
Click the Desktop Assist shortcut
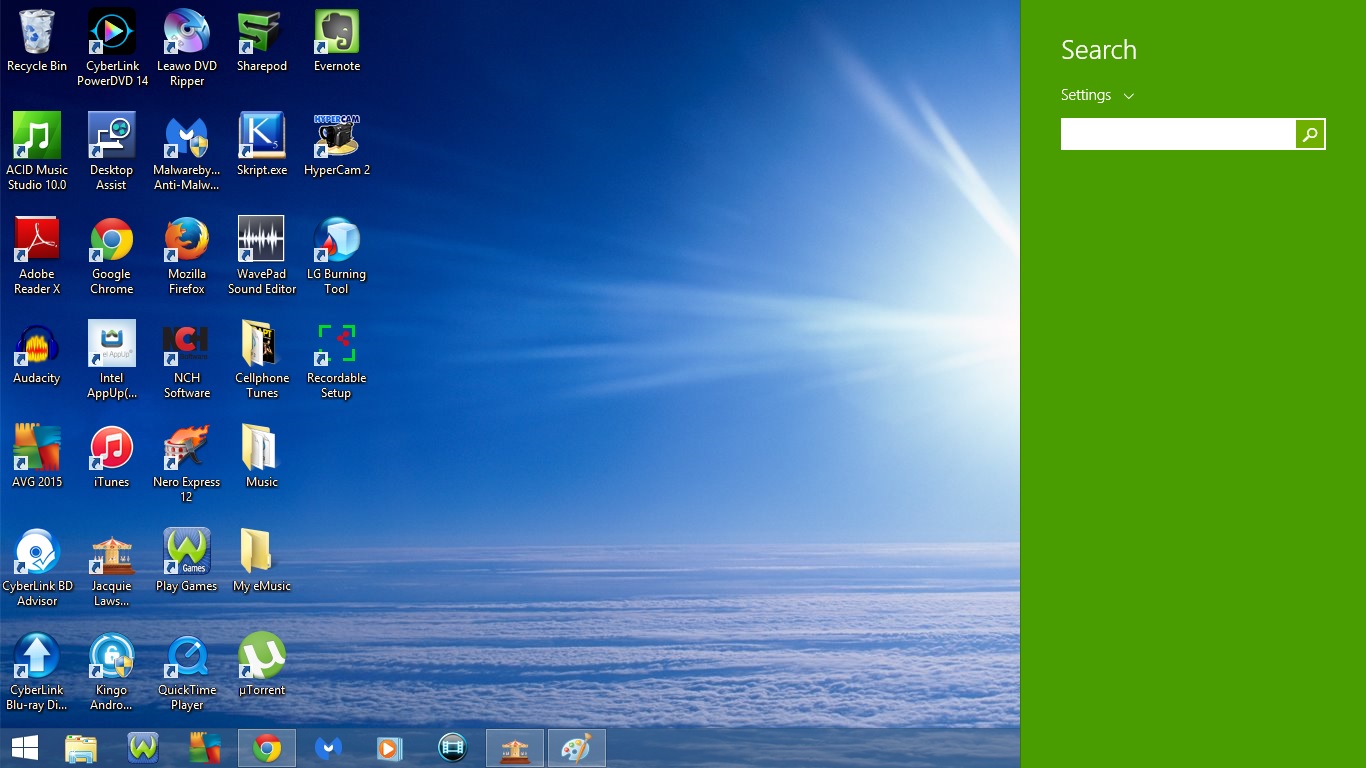[112, 152]
